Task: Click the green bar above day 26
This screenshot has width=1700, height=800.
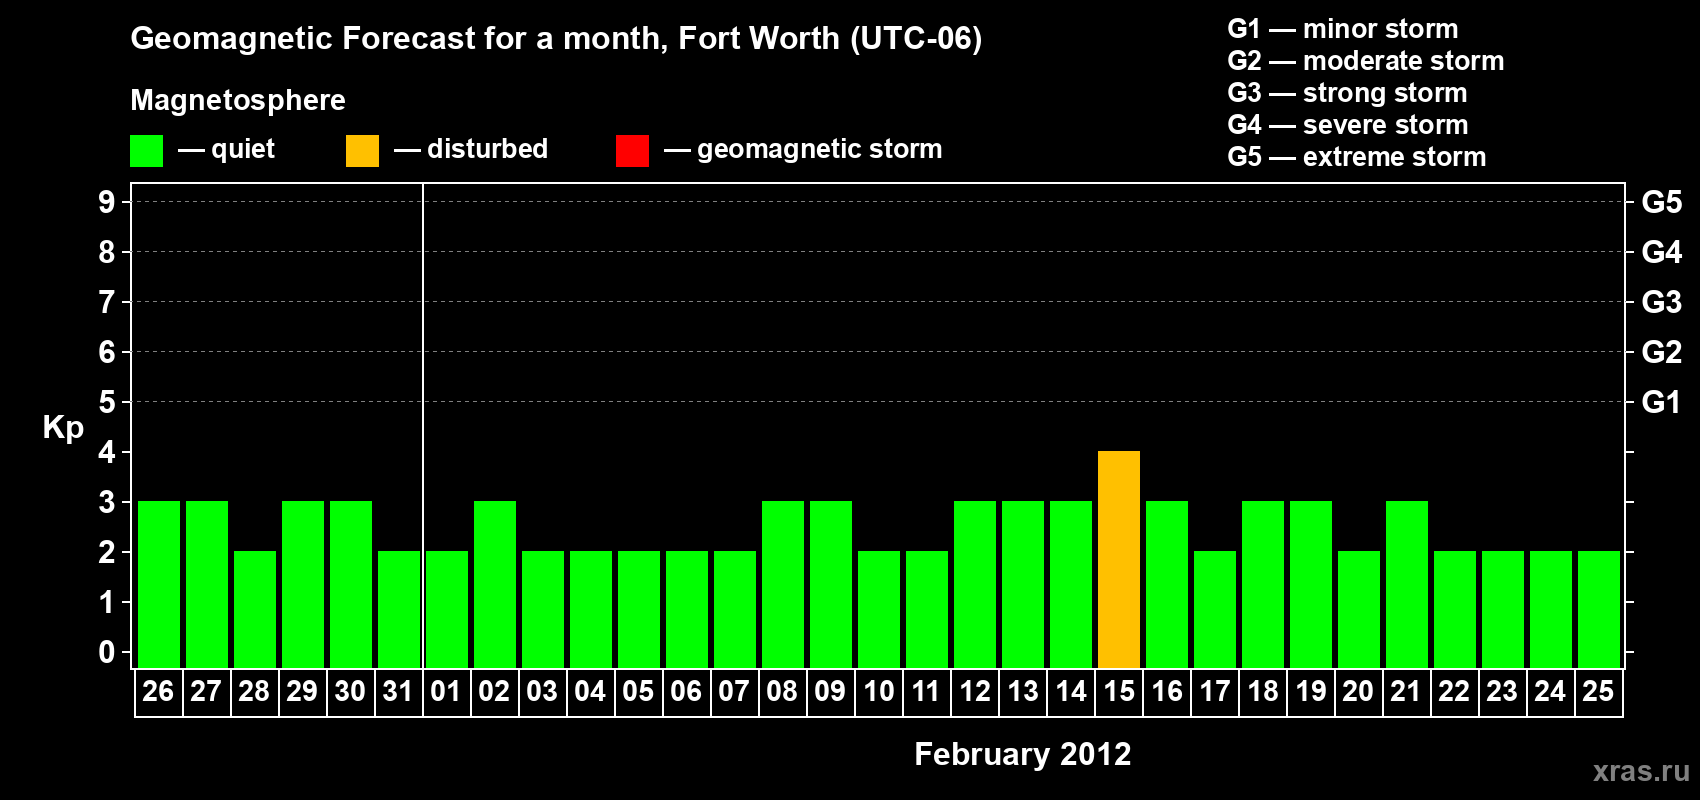Action: tap(159, 584)
